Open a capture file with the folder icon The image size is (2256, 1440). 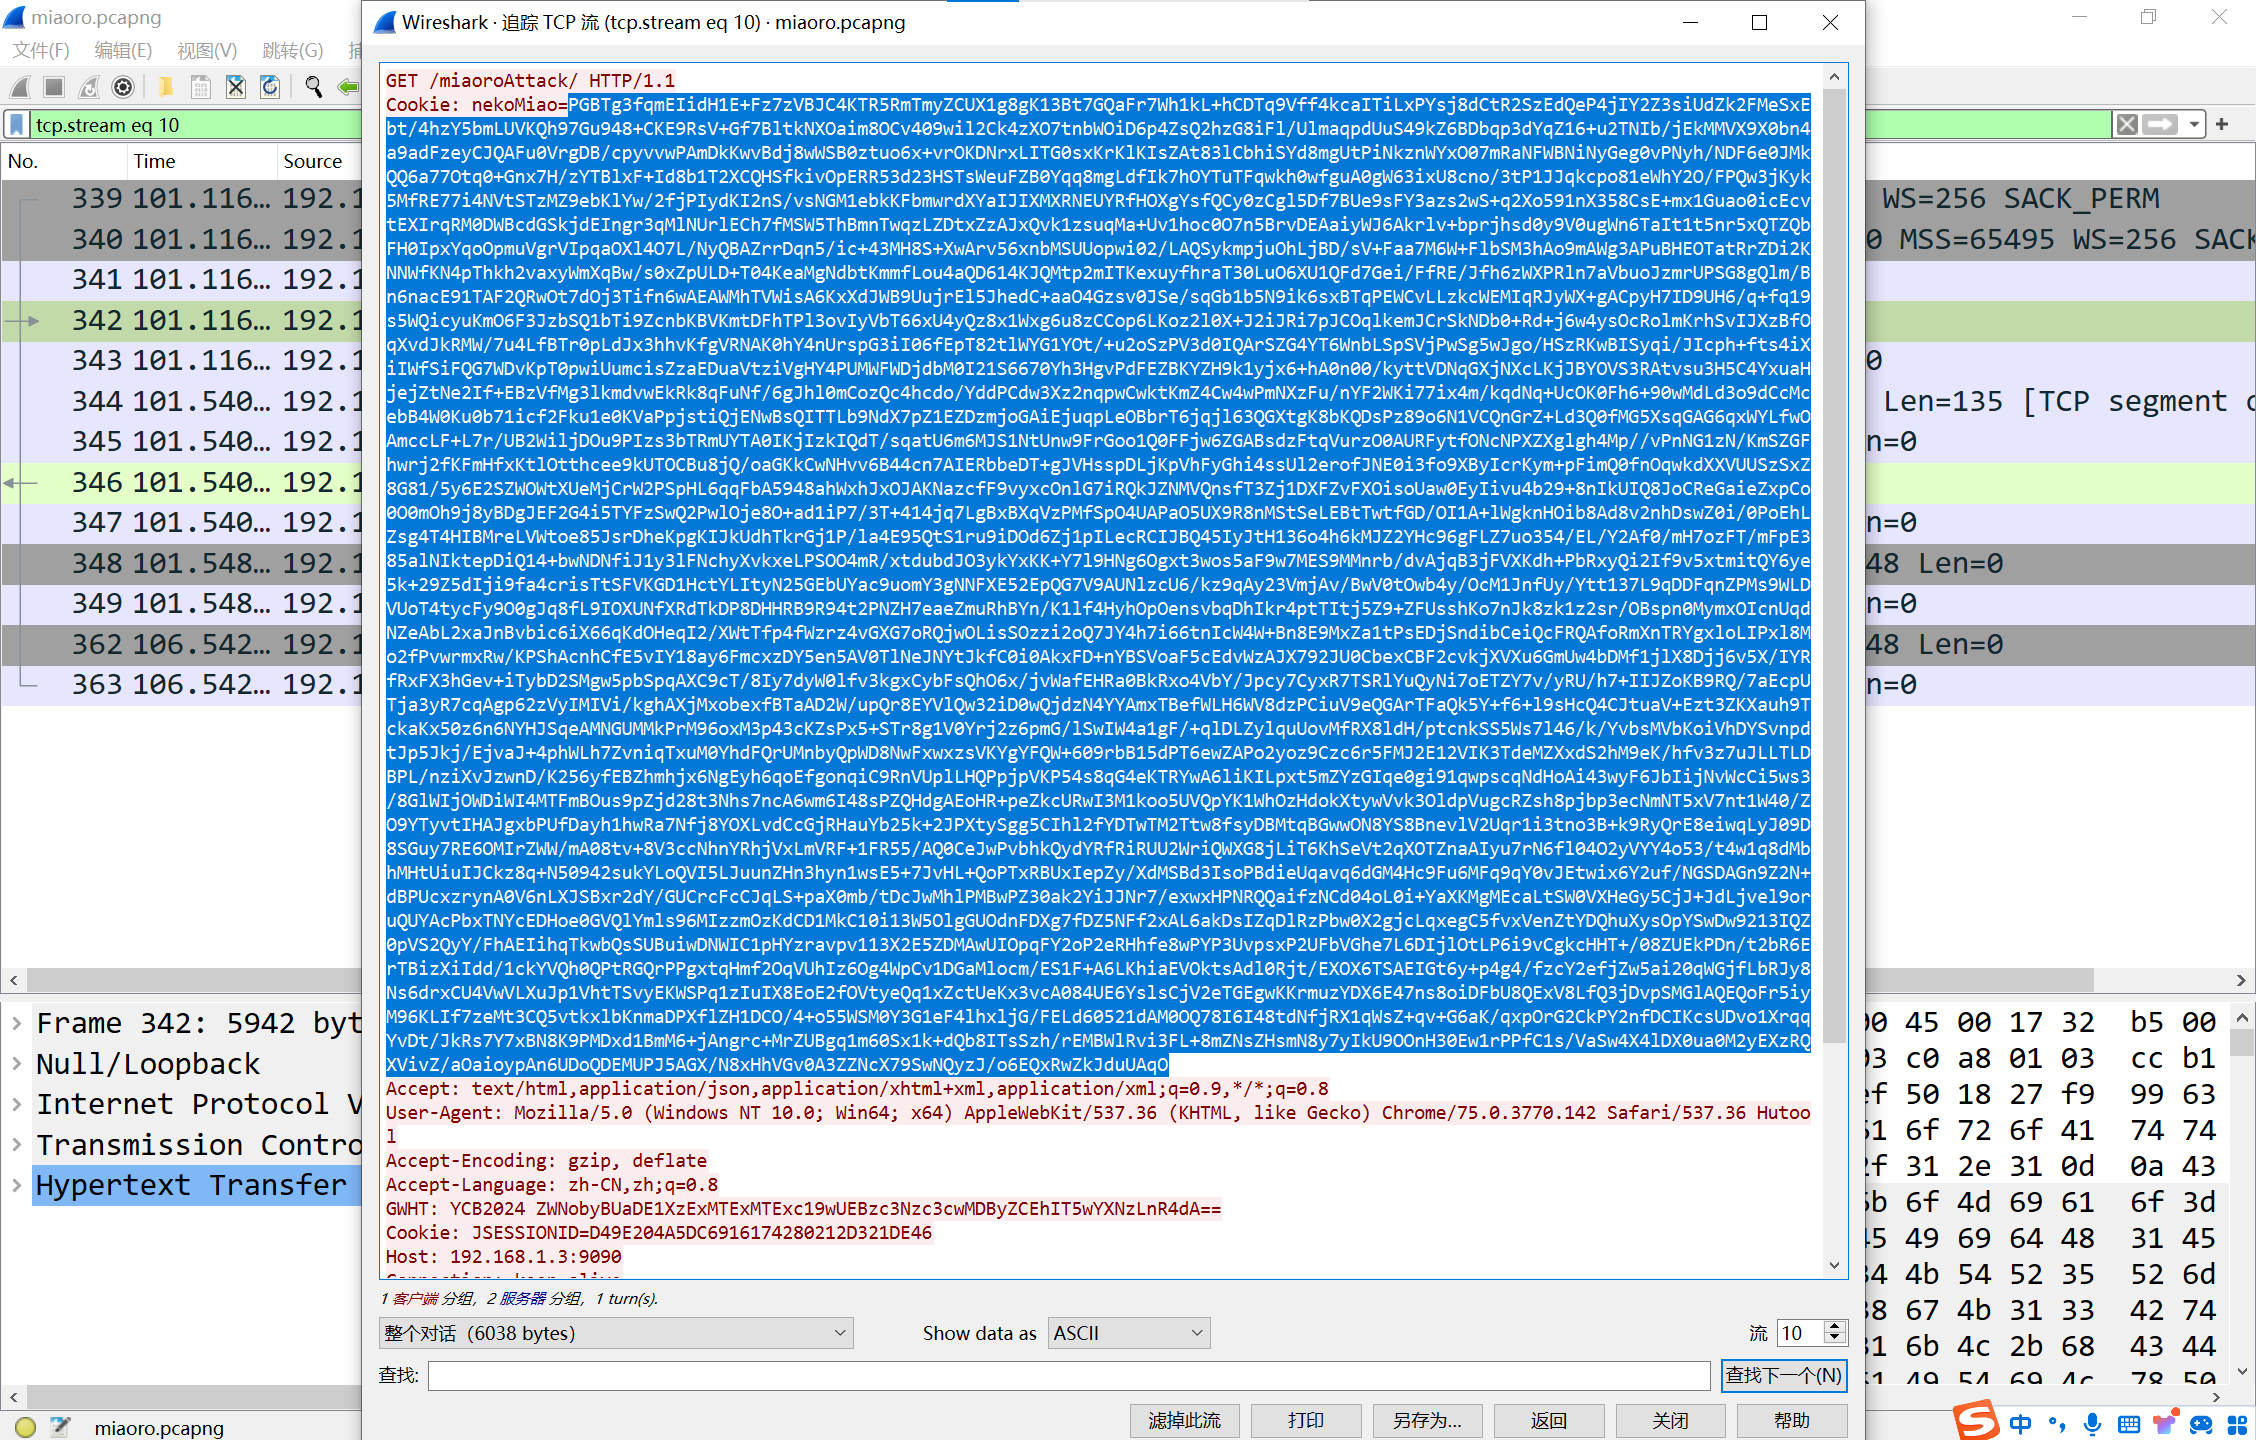tap(166, 87)
